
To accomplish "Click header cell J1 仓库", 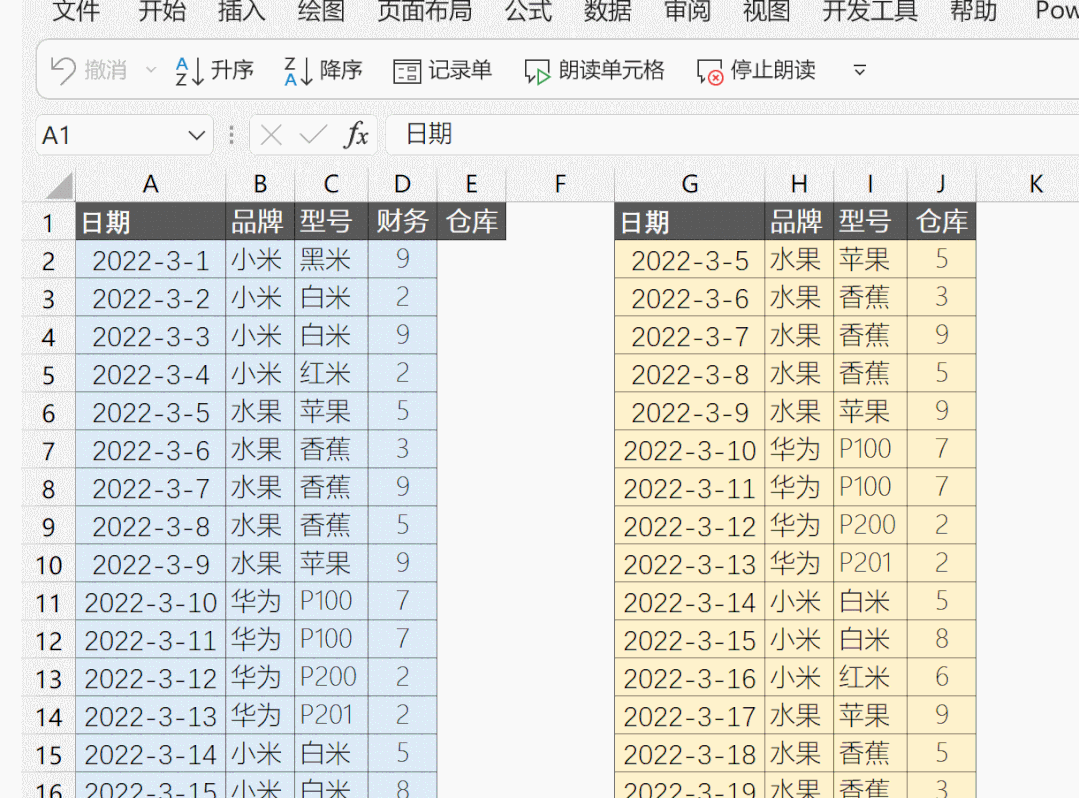I will click(x=941, y=222).
